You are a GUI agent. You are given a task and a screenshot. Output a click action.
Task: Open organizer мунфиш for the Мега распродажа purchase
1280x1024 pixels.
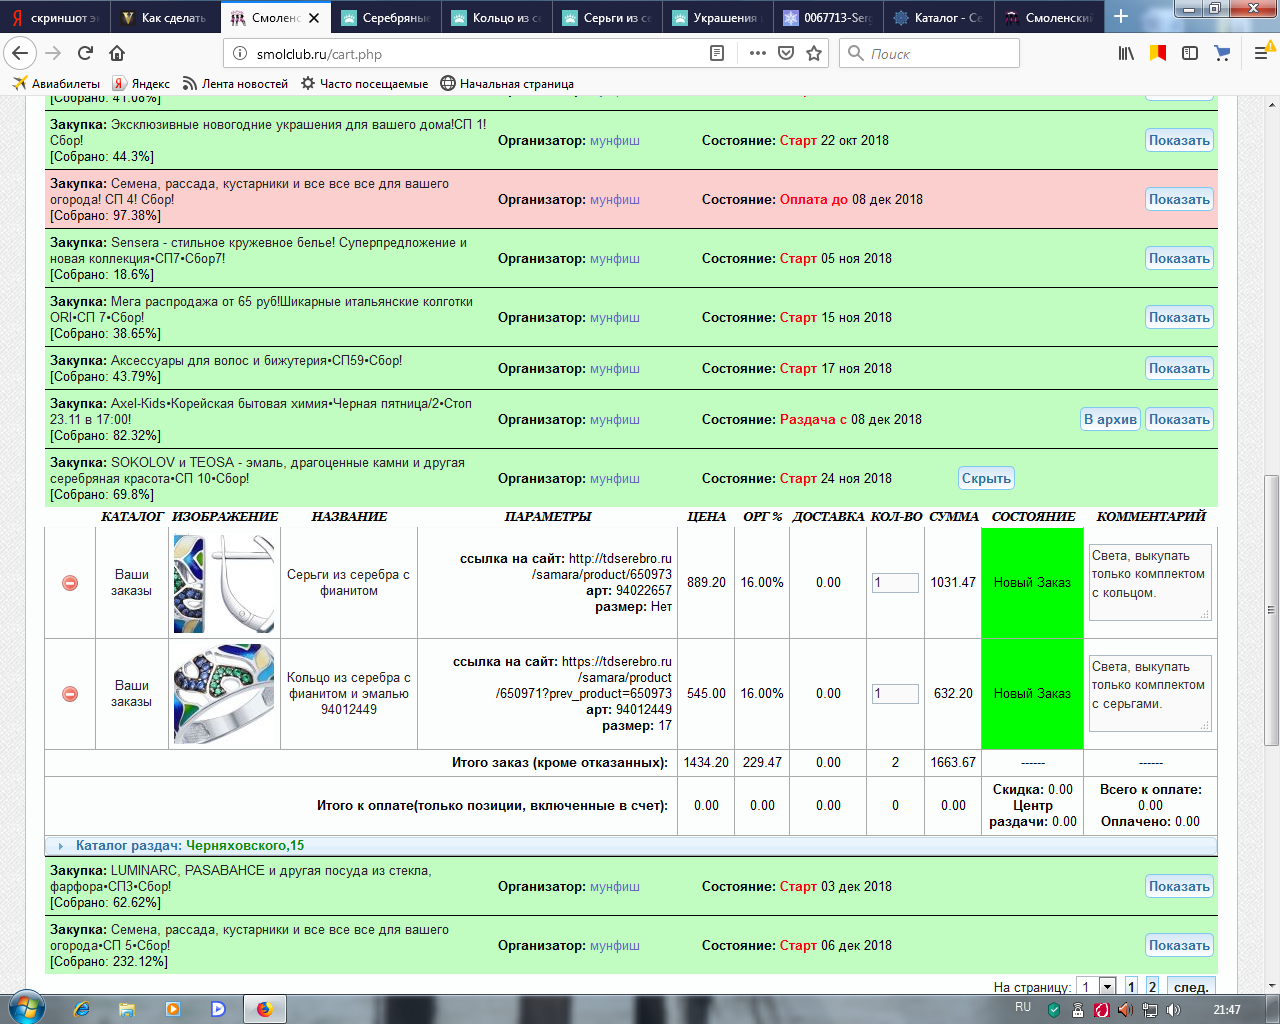[614, 317]
